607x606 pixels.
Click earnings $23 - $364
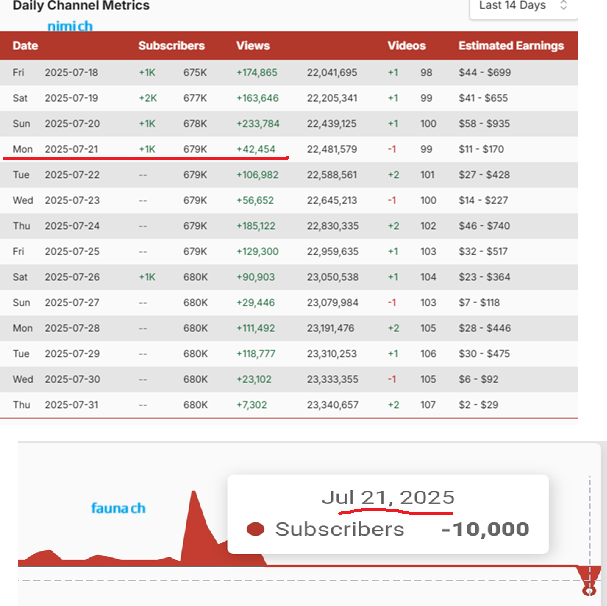pos(484,277)
